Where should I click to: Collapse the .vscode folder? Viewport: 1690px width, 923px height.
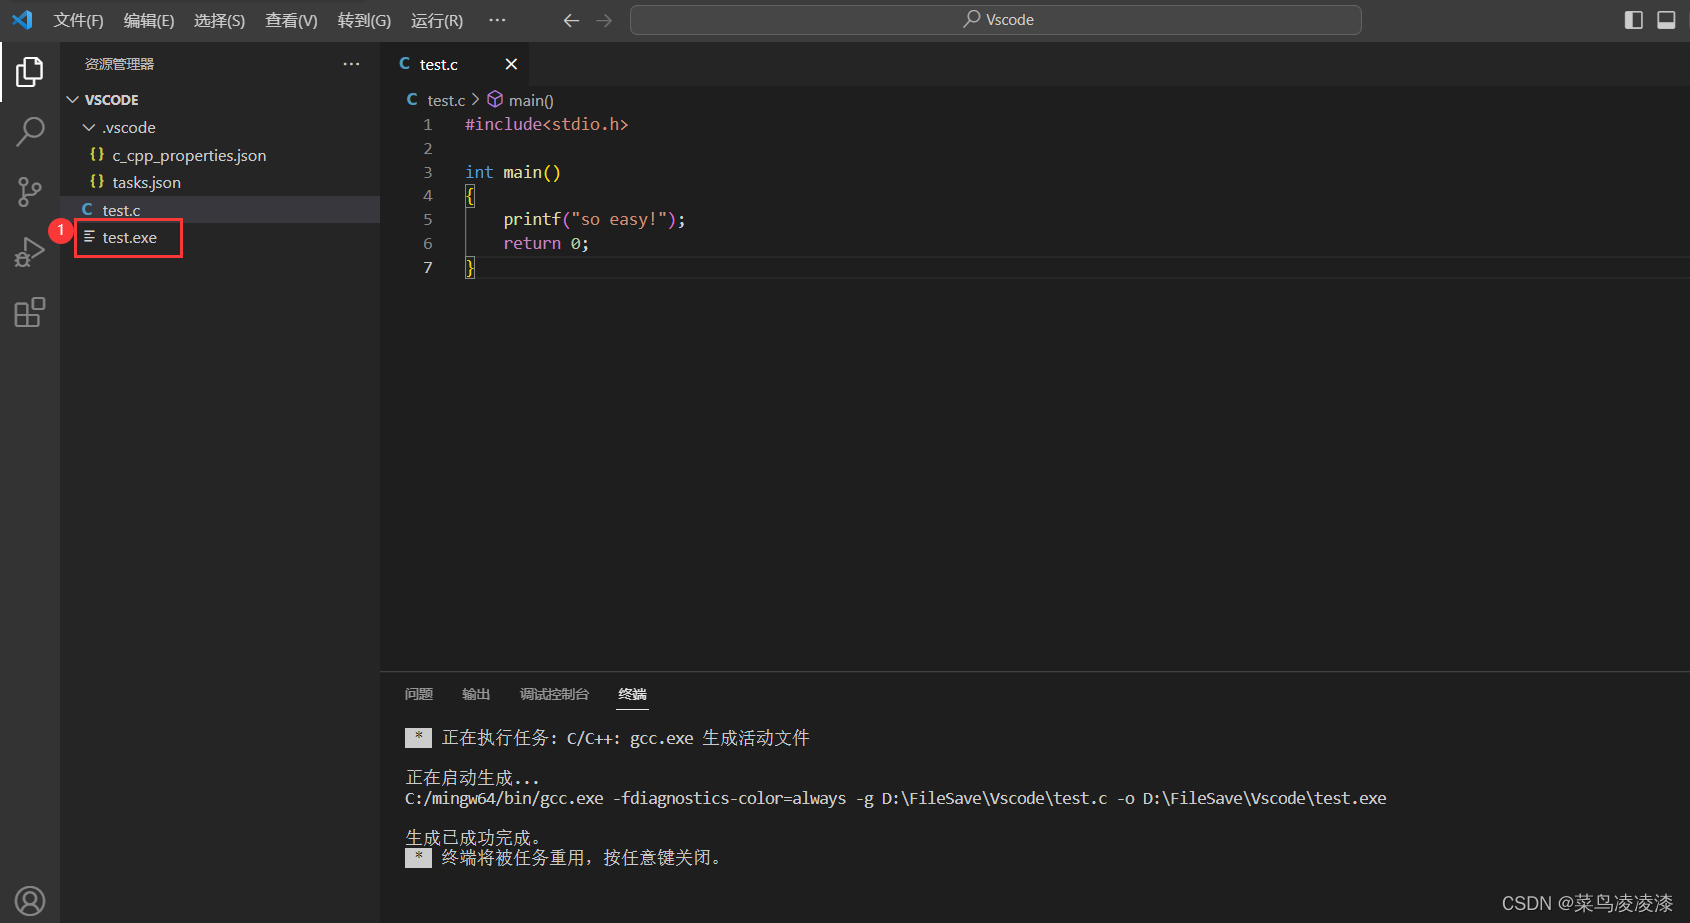click(220, 128)
